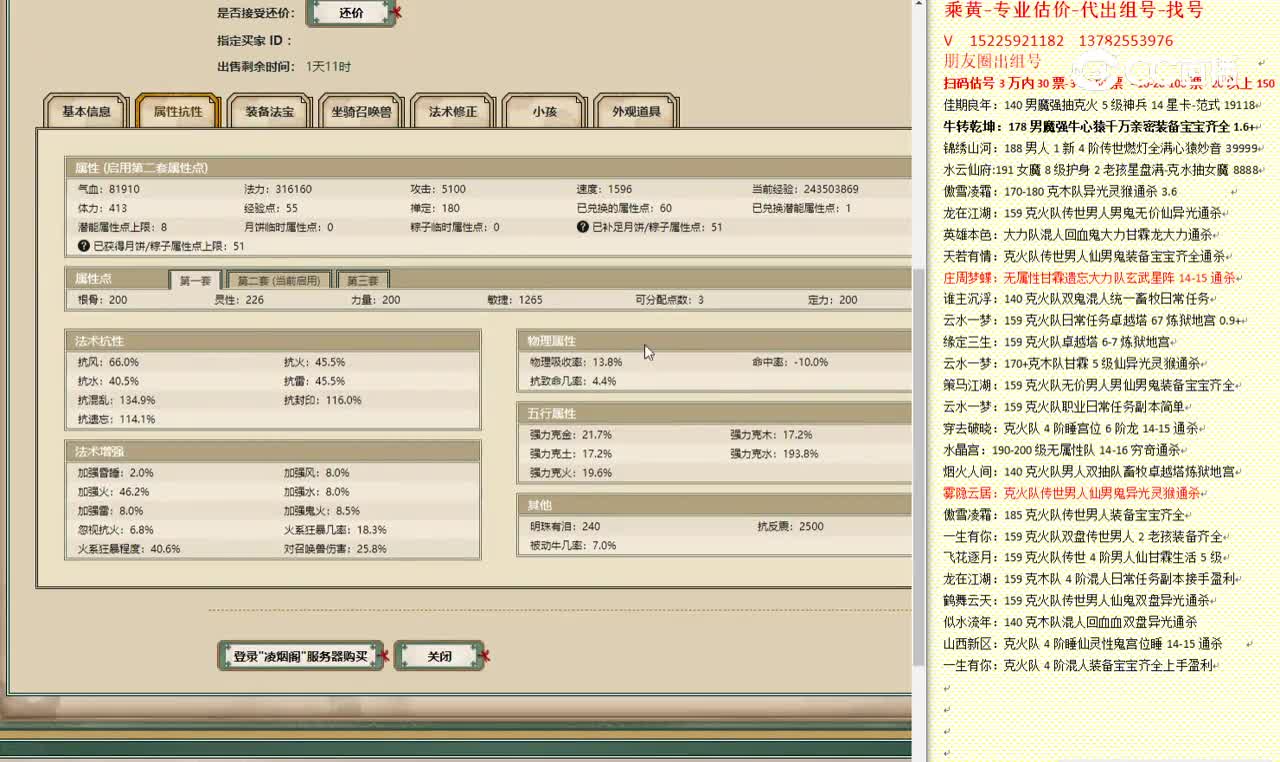Click the 经验点: 55 entry
Viewport: 1280px width, 762px height.
(x=271, y=208)
